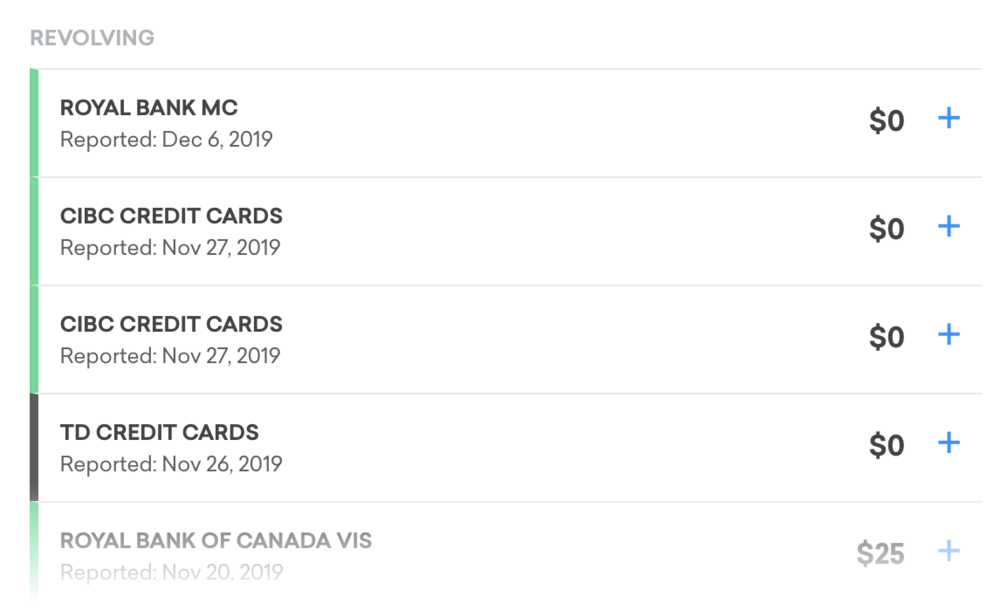Expand the ROYAL BANK MC account plus icon
This screenshot has width=1000, height=611.
point(948,119)
